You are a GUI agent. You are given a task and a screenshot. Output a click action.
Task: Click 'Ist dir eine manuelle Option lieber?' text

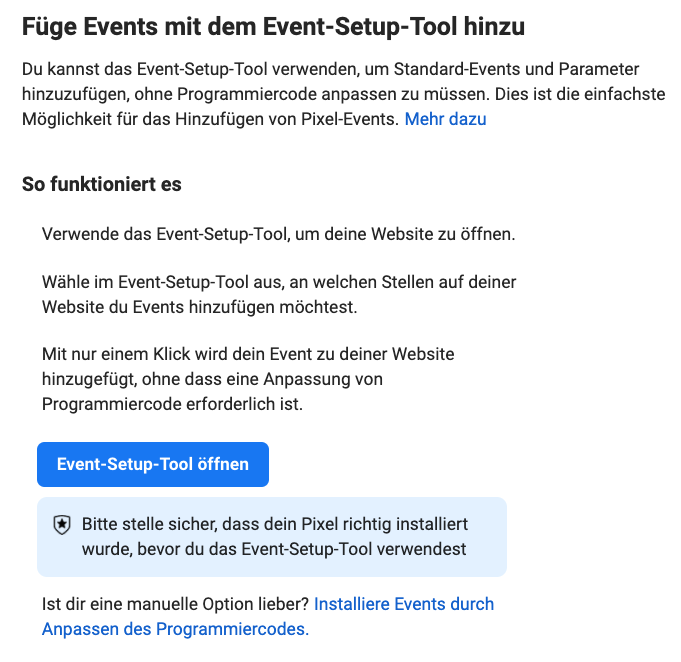[x=175, y=604]
